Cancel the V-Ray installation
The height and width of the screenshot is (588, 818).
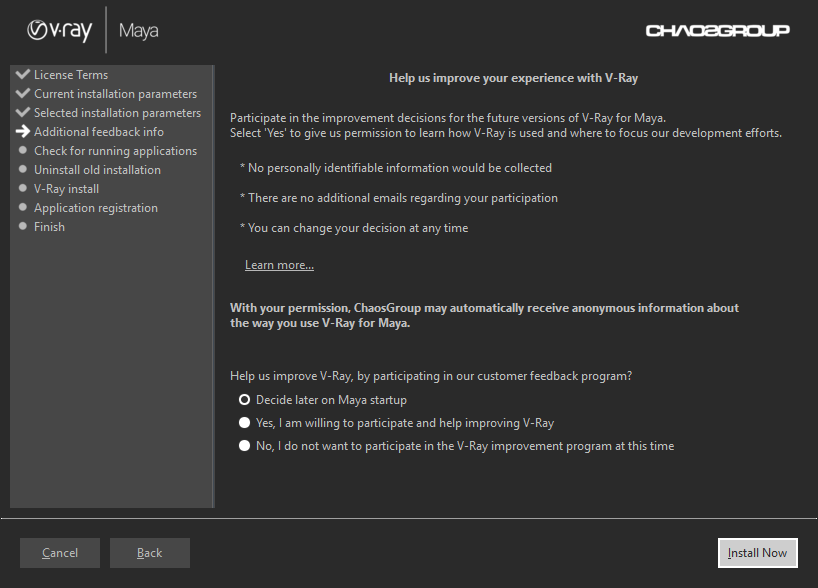[x=60, y=553]
